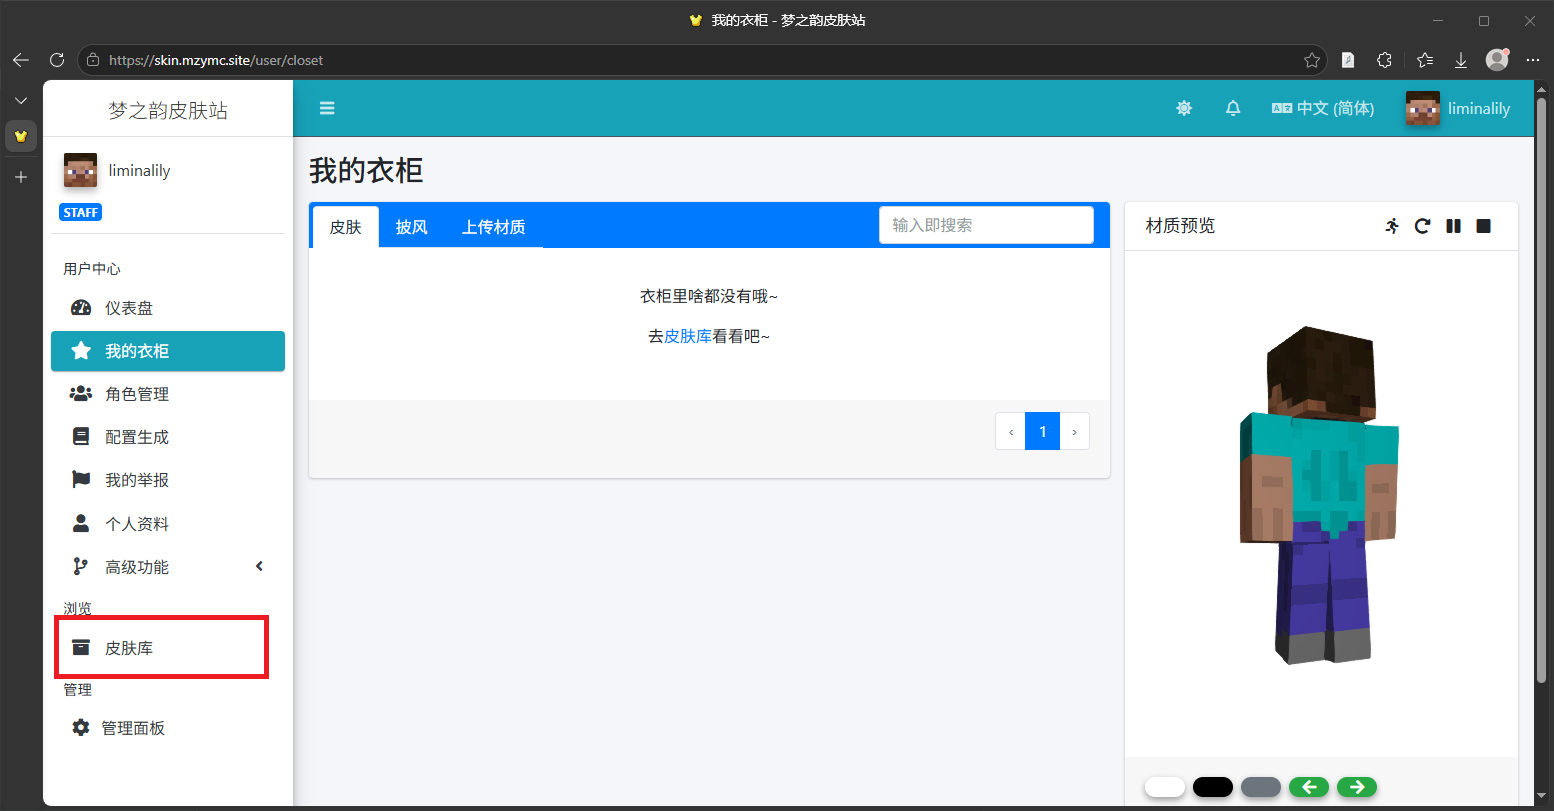This screenshot has height=811, width=1554.
Task: Open notifications via the bell icon
Action: (x=1233, y=108)
